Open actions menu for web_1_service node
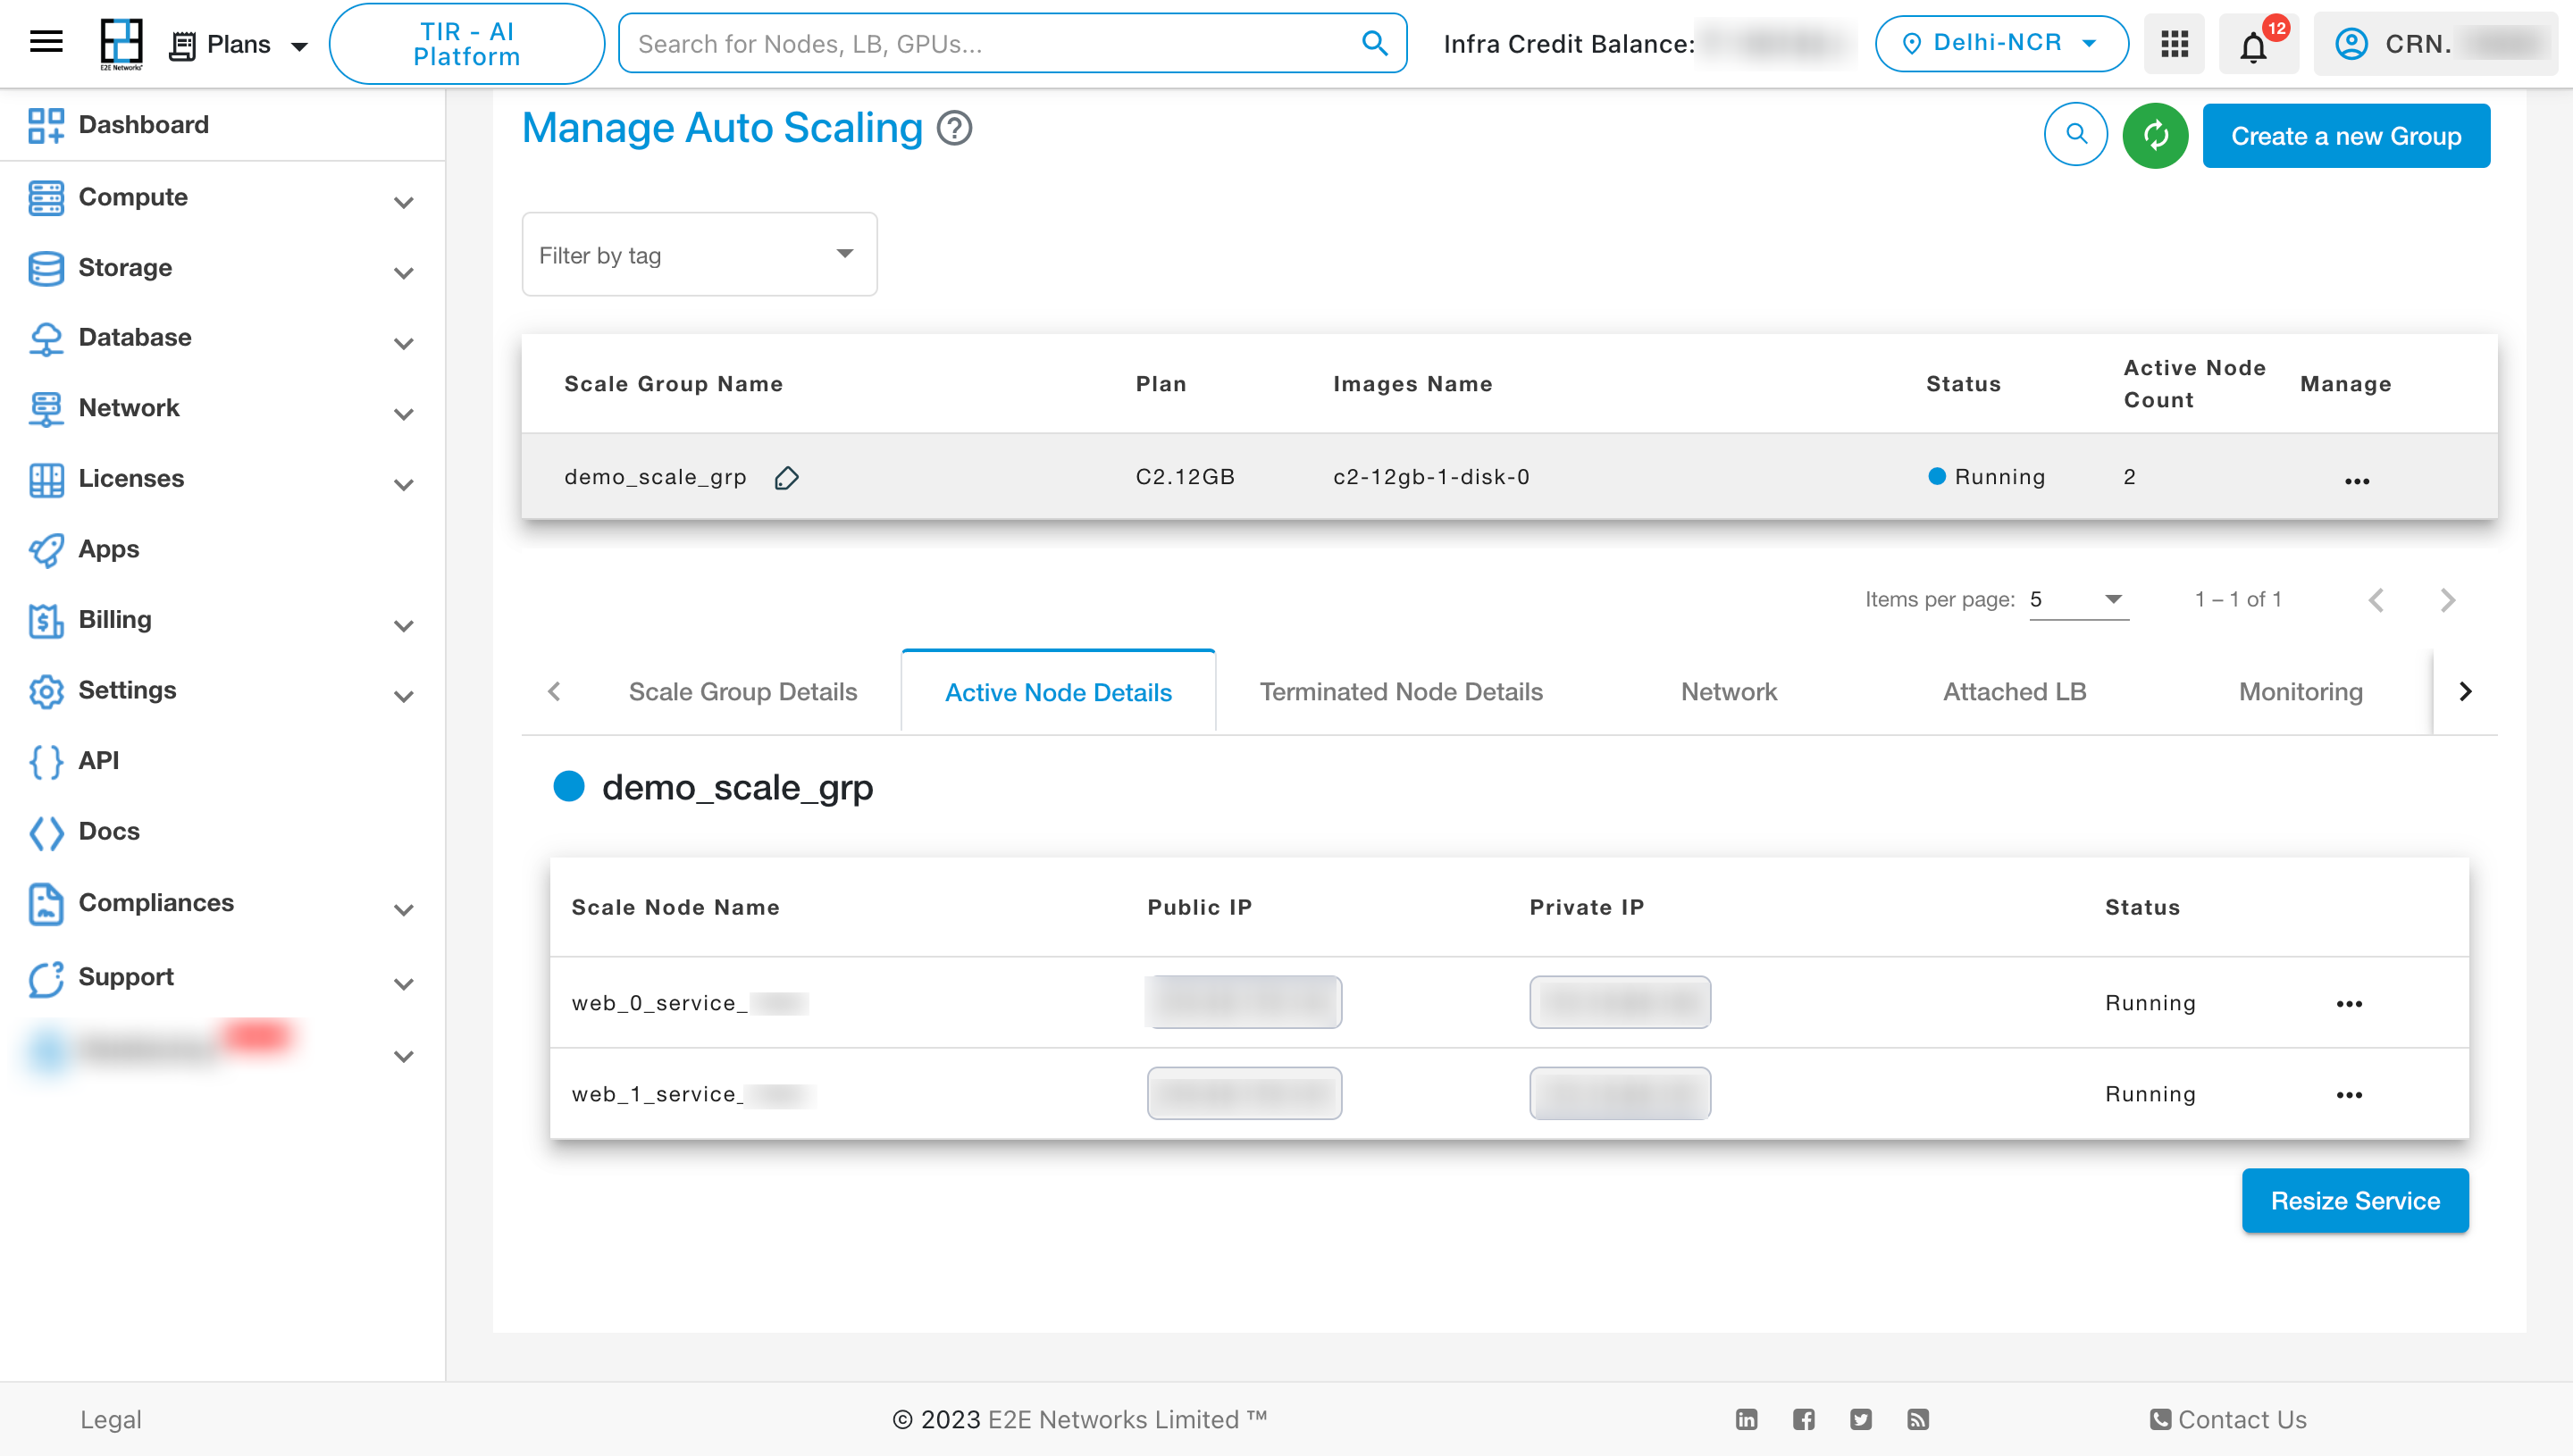This screenshot has height=1456, width=2573. point(2349,1095)
